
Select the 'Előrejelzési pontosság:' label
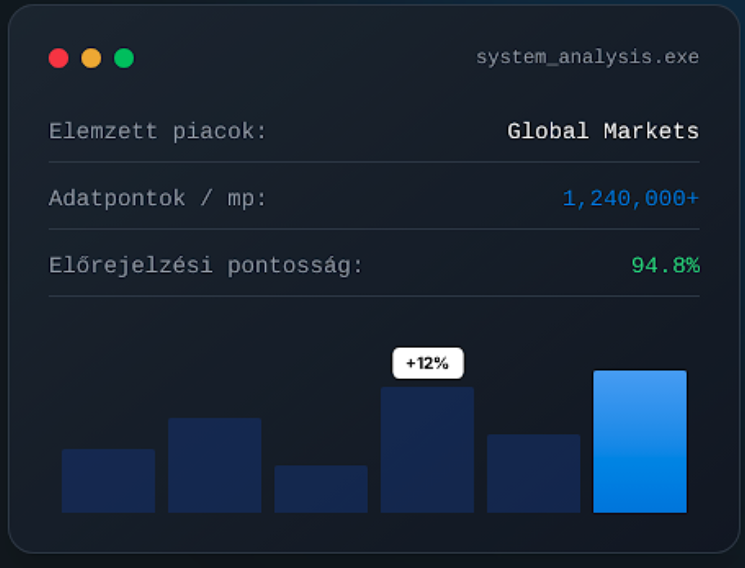206,265
